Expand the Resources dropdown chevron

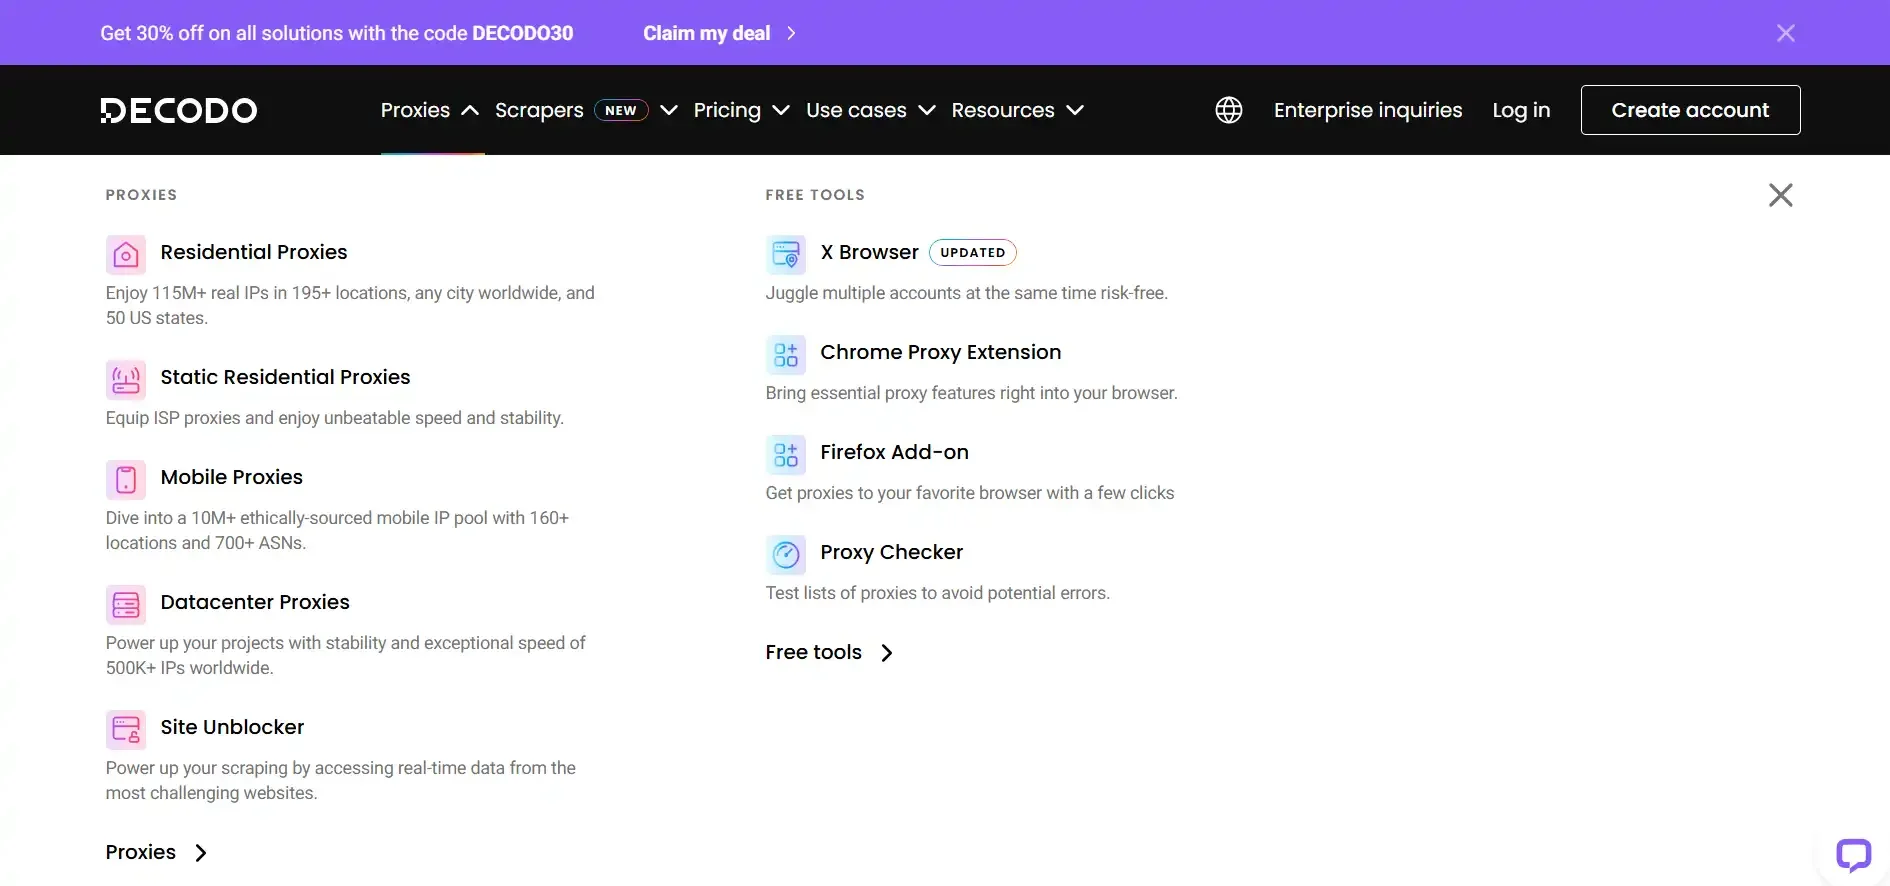(1075, 110)
